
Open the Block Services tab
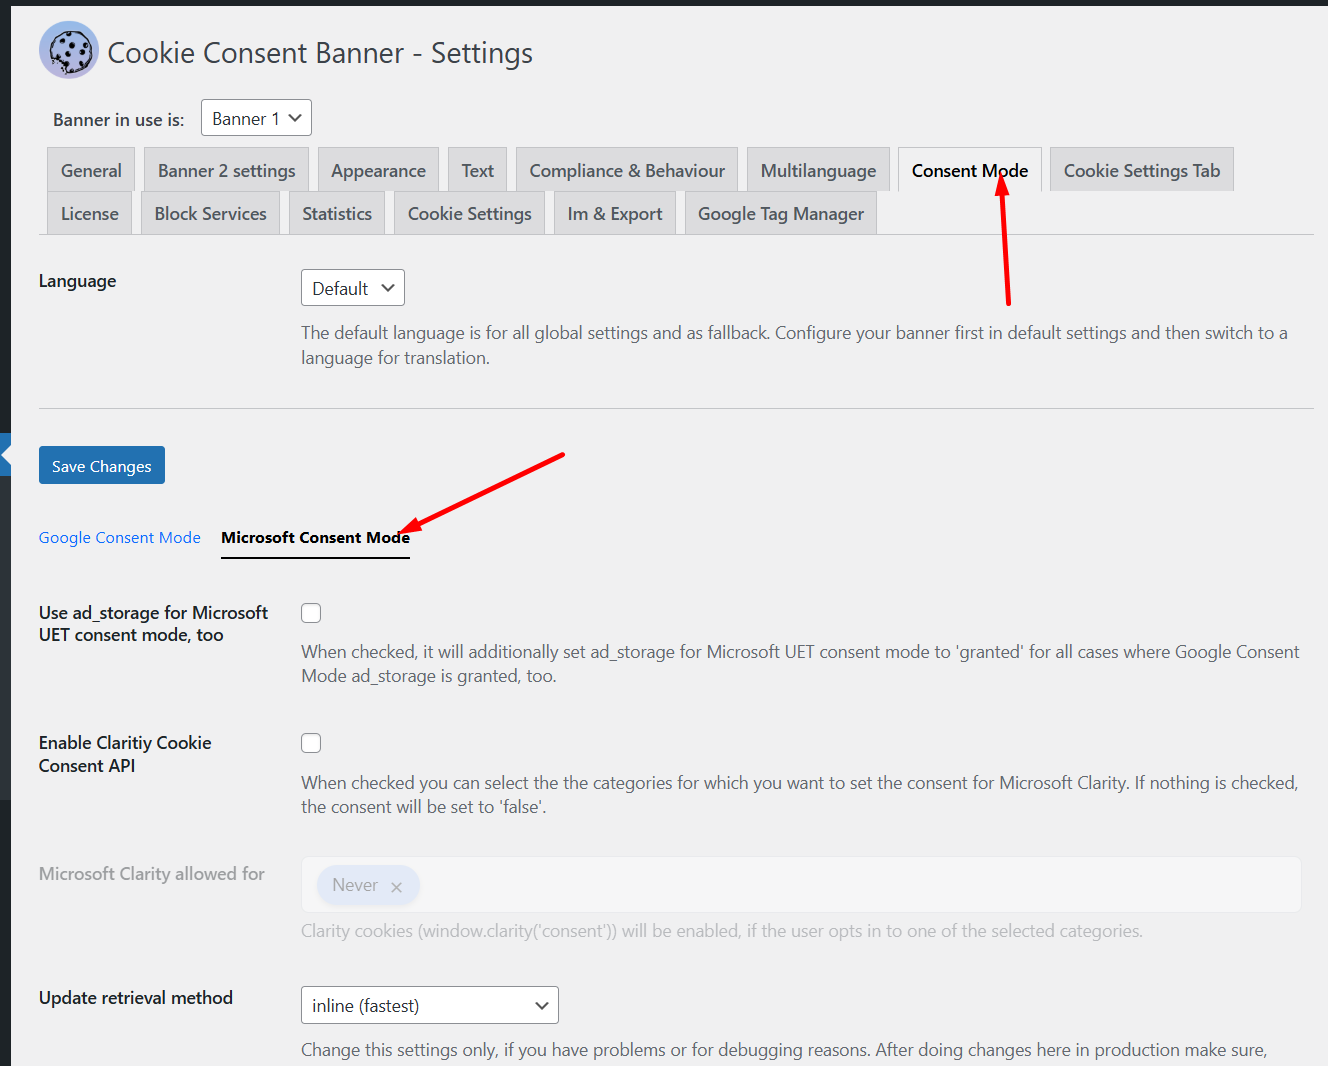pyautogui.click(x=210, y=213)
